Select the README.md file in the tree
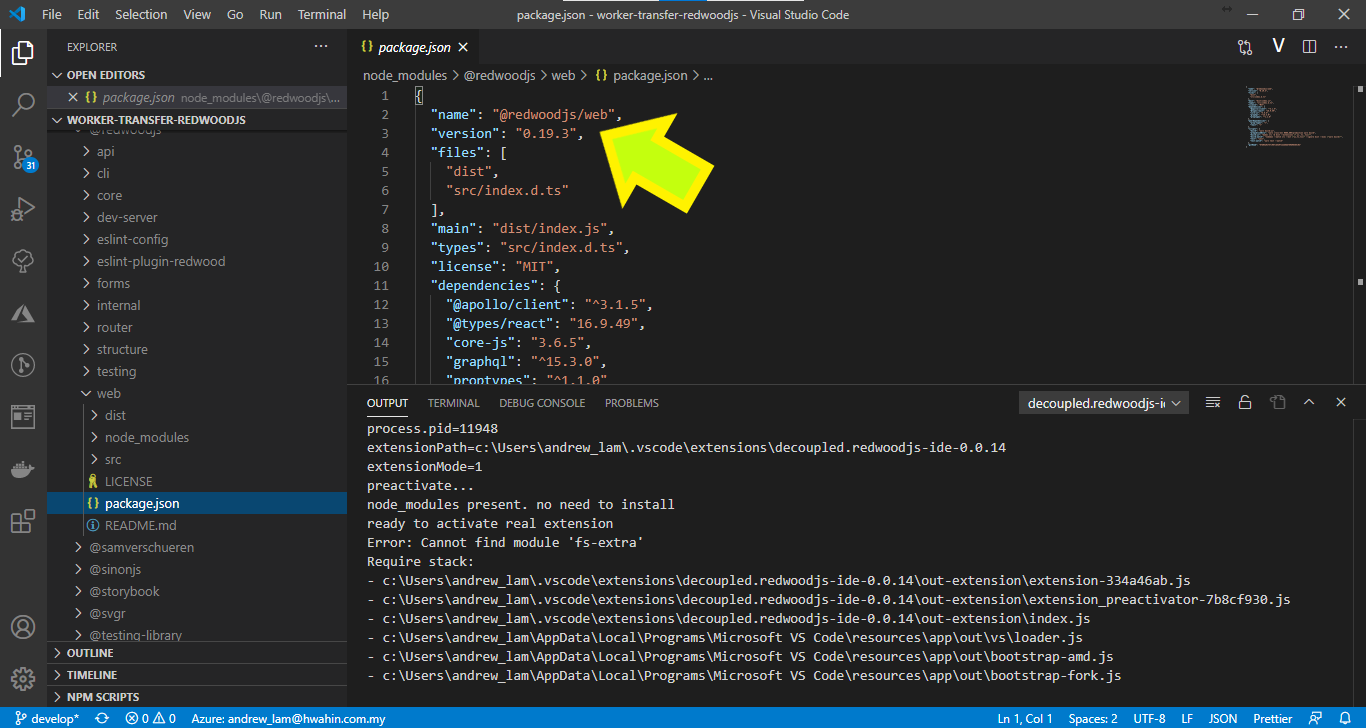The height and width of the screenshot is (728, 1366). 197,525
